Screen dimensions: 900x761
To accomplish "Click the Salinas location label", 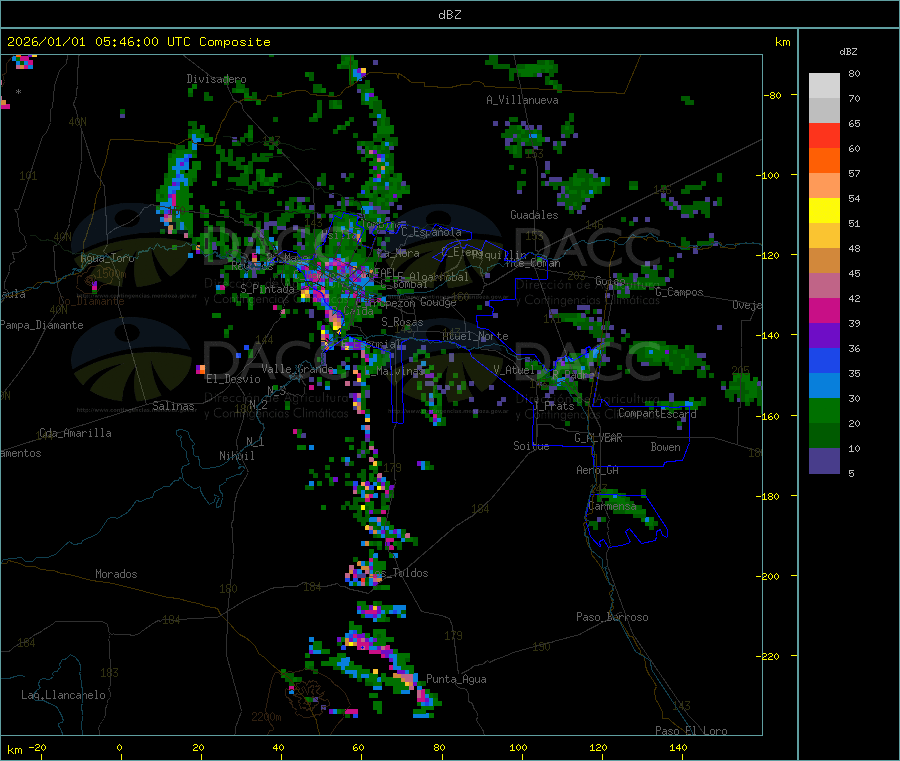I will click(x=173, y=406).
